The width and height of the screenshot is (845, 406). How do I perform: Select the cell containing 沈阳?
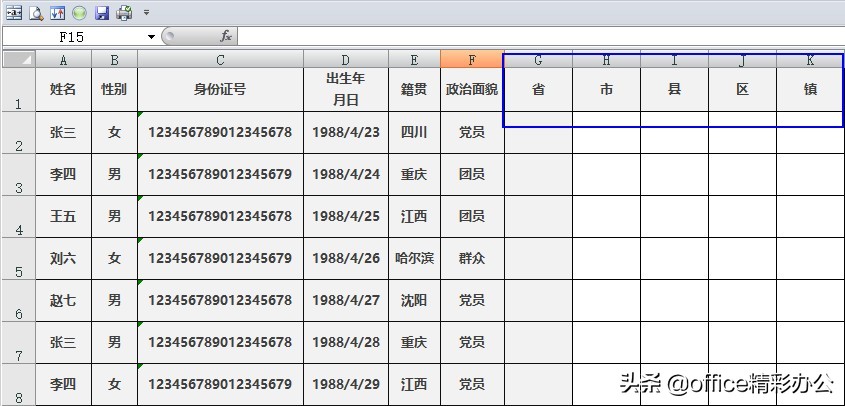point(414,301)
